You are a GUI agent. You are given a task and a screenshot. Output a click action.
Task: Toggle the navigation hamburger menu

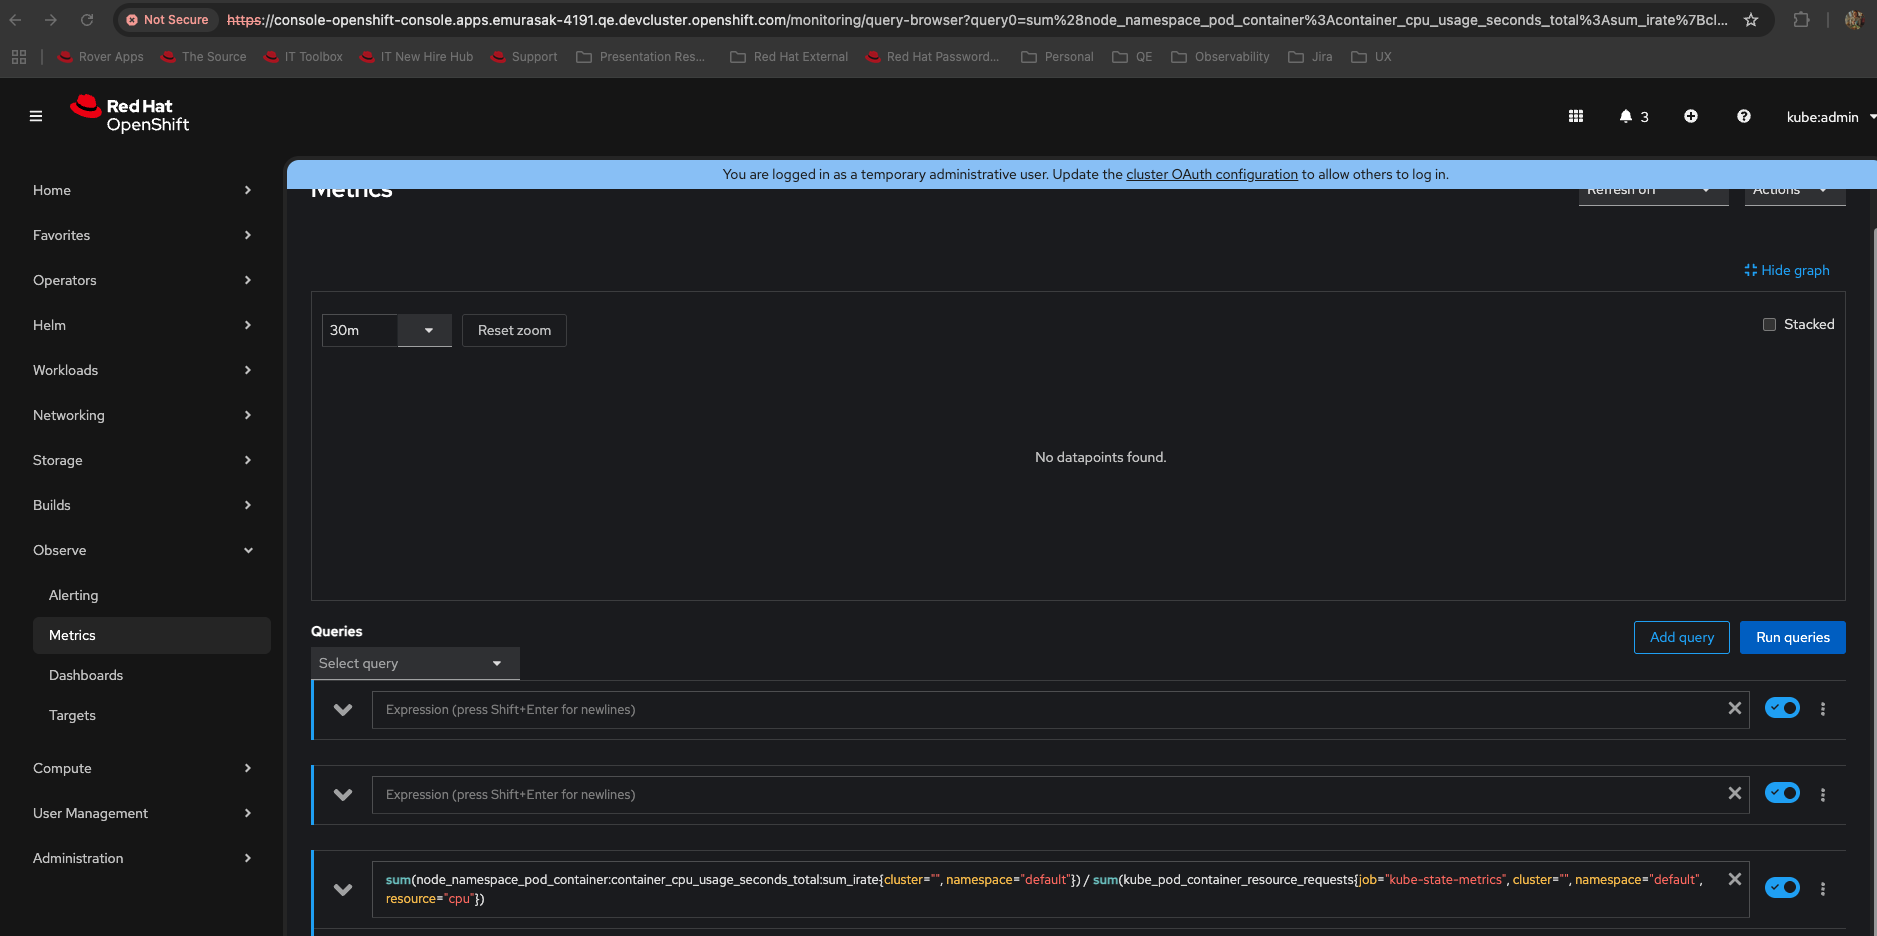coord(36,116)
